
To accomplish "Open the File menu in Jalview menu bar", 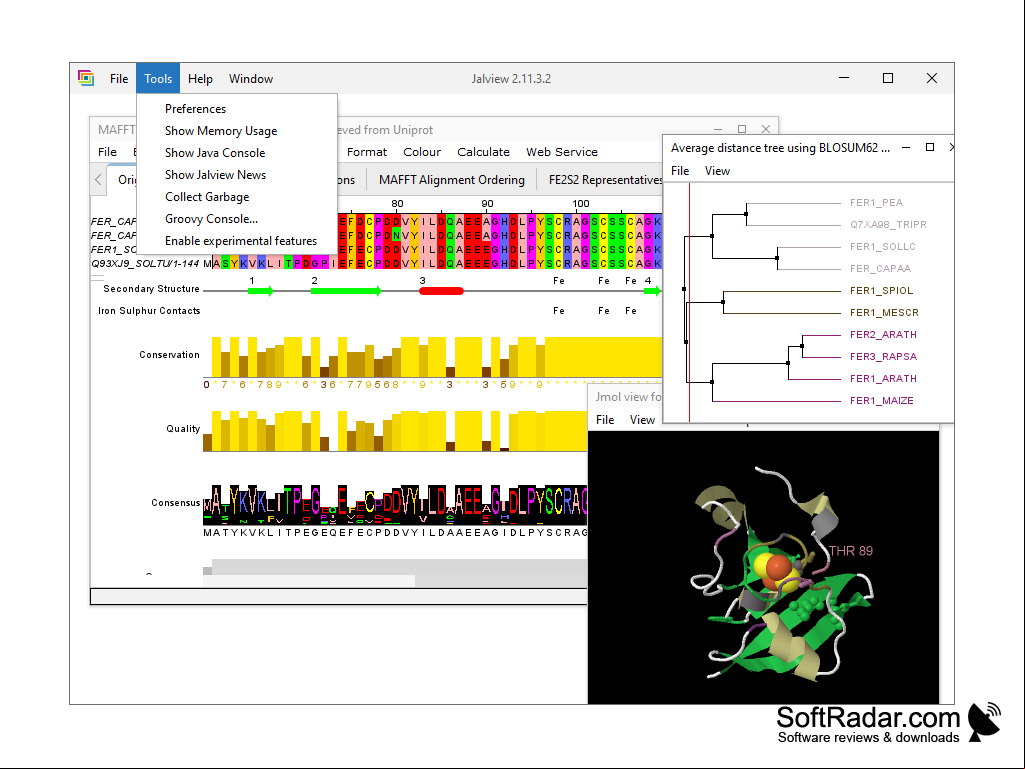I will tap(119, 78).
